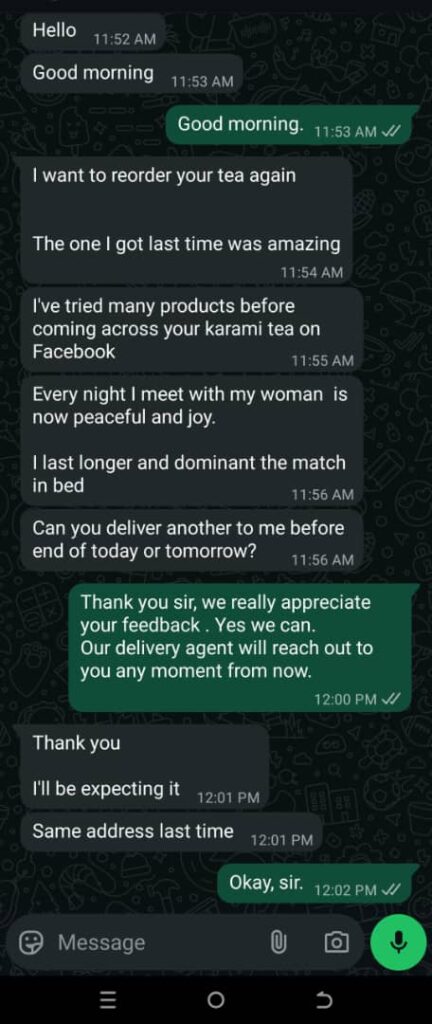Open the emoji sticker picker
The height and width of the screenshot is (1024, 432).
pos(29,942)
